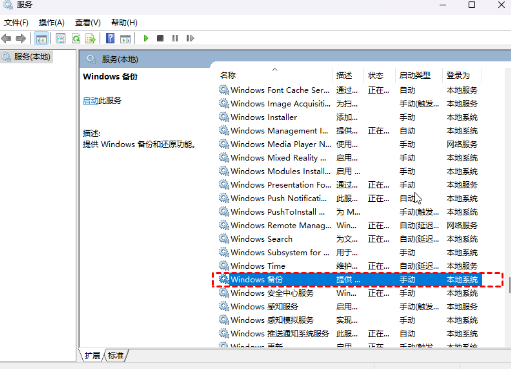This screenshot has height=369, width=511.
Task: Click the Refresh toolbar icon
Action: click(76, 39)
